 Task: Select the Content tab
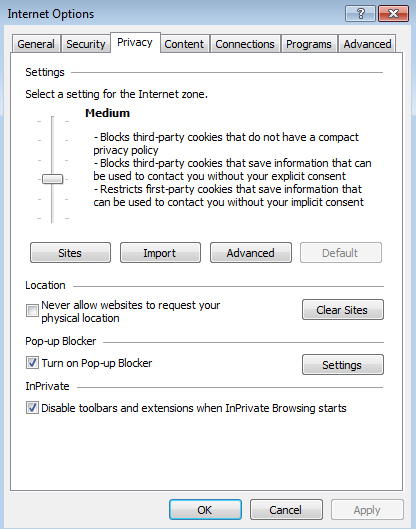[x=184, y=44]
